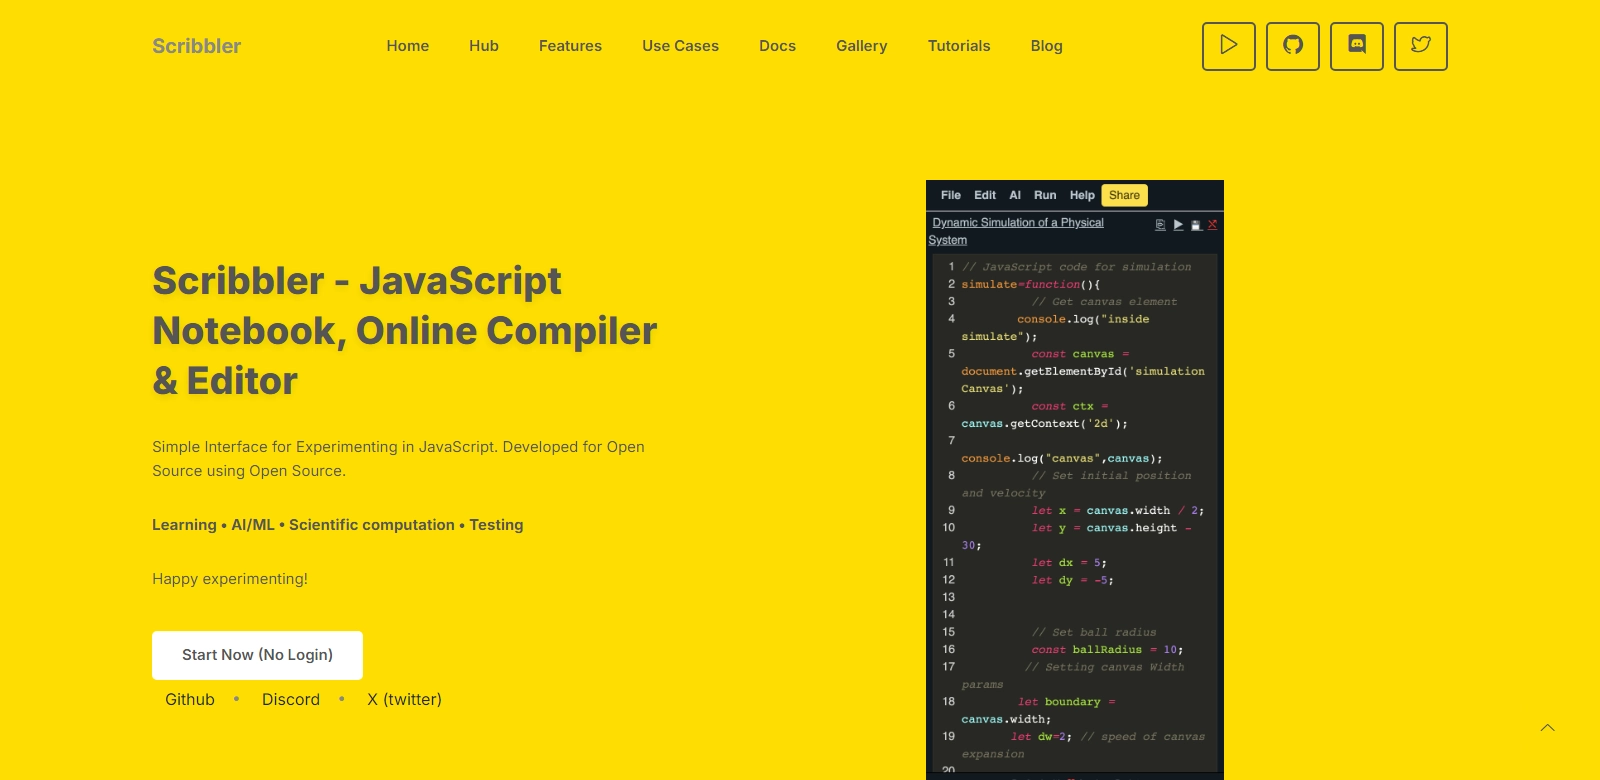
Task: Open the Run menu in the notebook
Action: tap(1045, 195)
